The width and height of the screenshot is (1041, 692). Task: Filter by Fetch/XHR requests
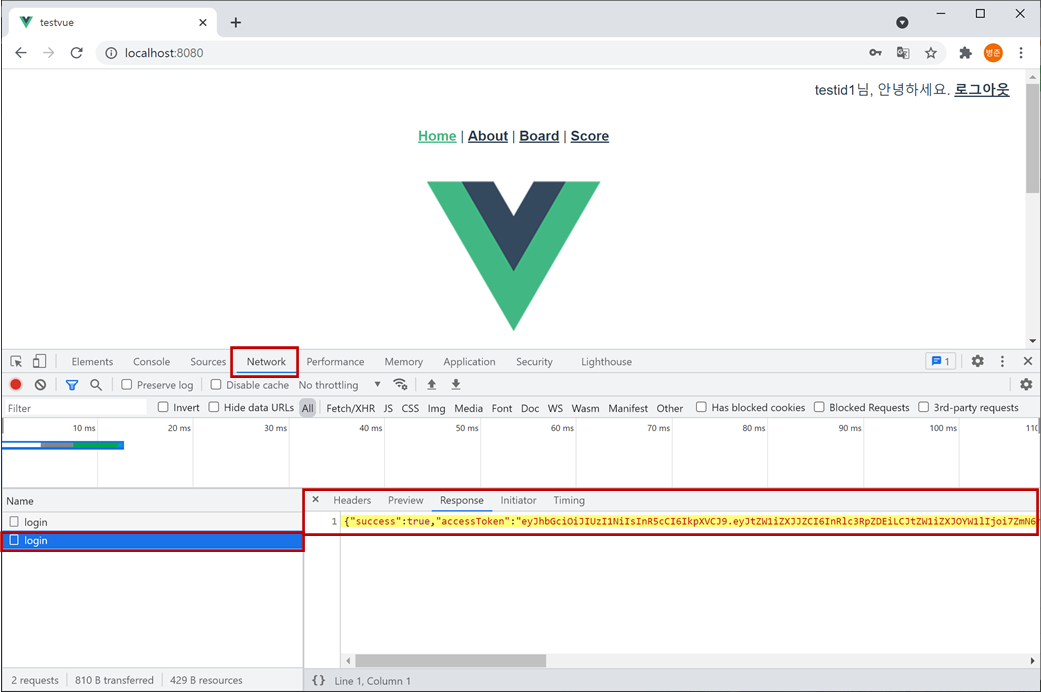(x=351, y=408)
